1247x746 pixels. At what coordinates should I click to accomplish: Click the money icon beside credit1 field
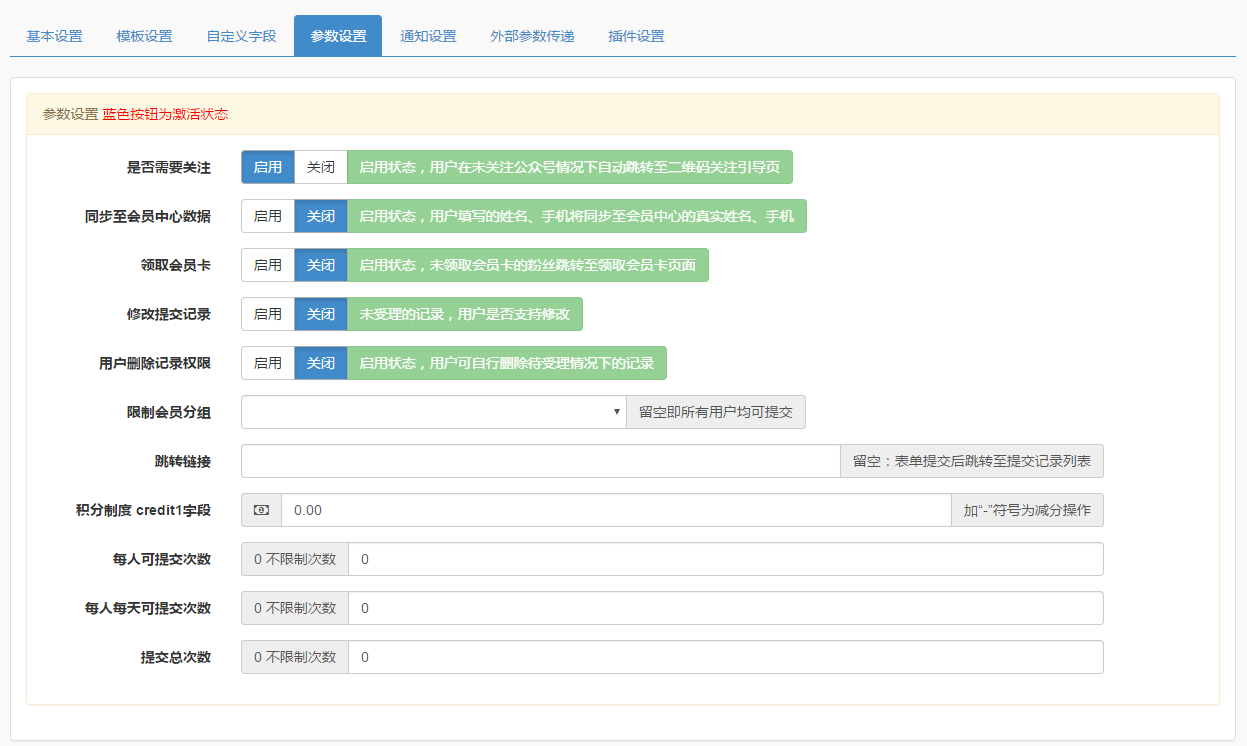tap(261, 510)
